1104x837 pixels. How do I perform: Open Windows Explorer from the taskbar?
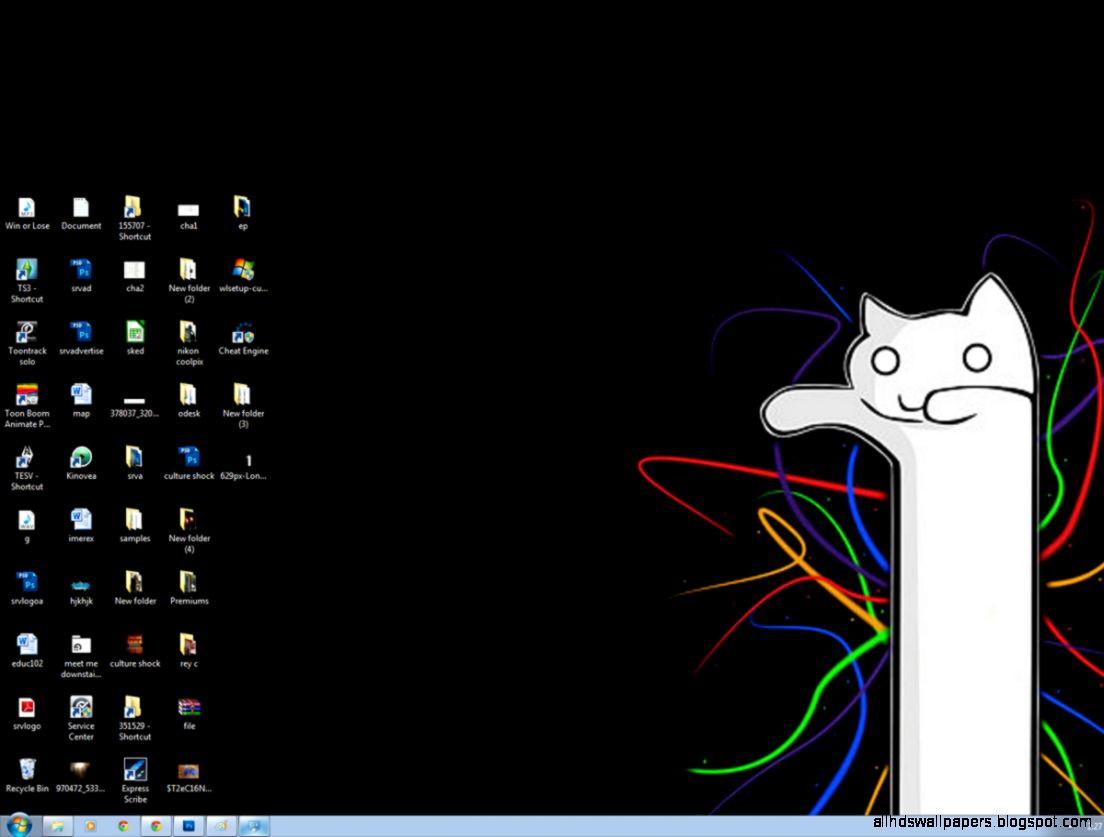pos(58,828)
